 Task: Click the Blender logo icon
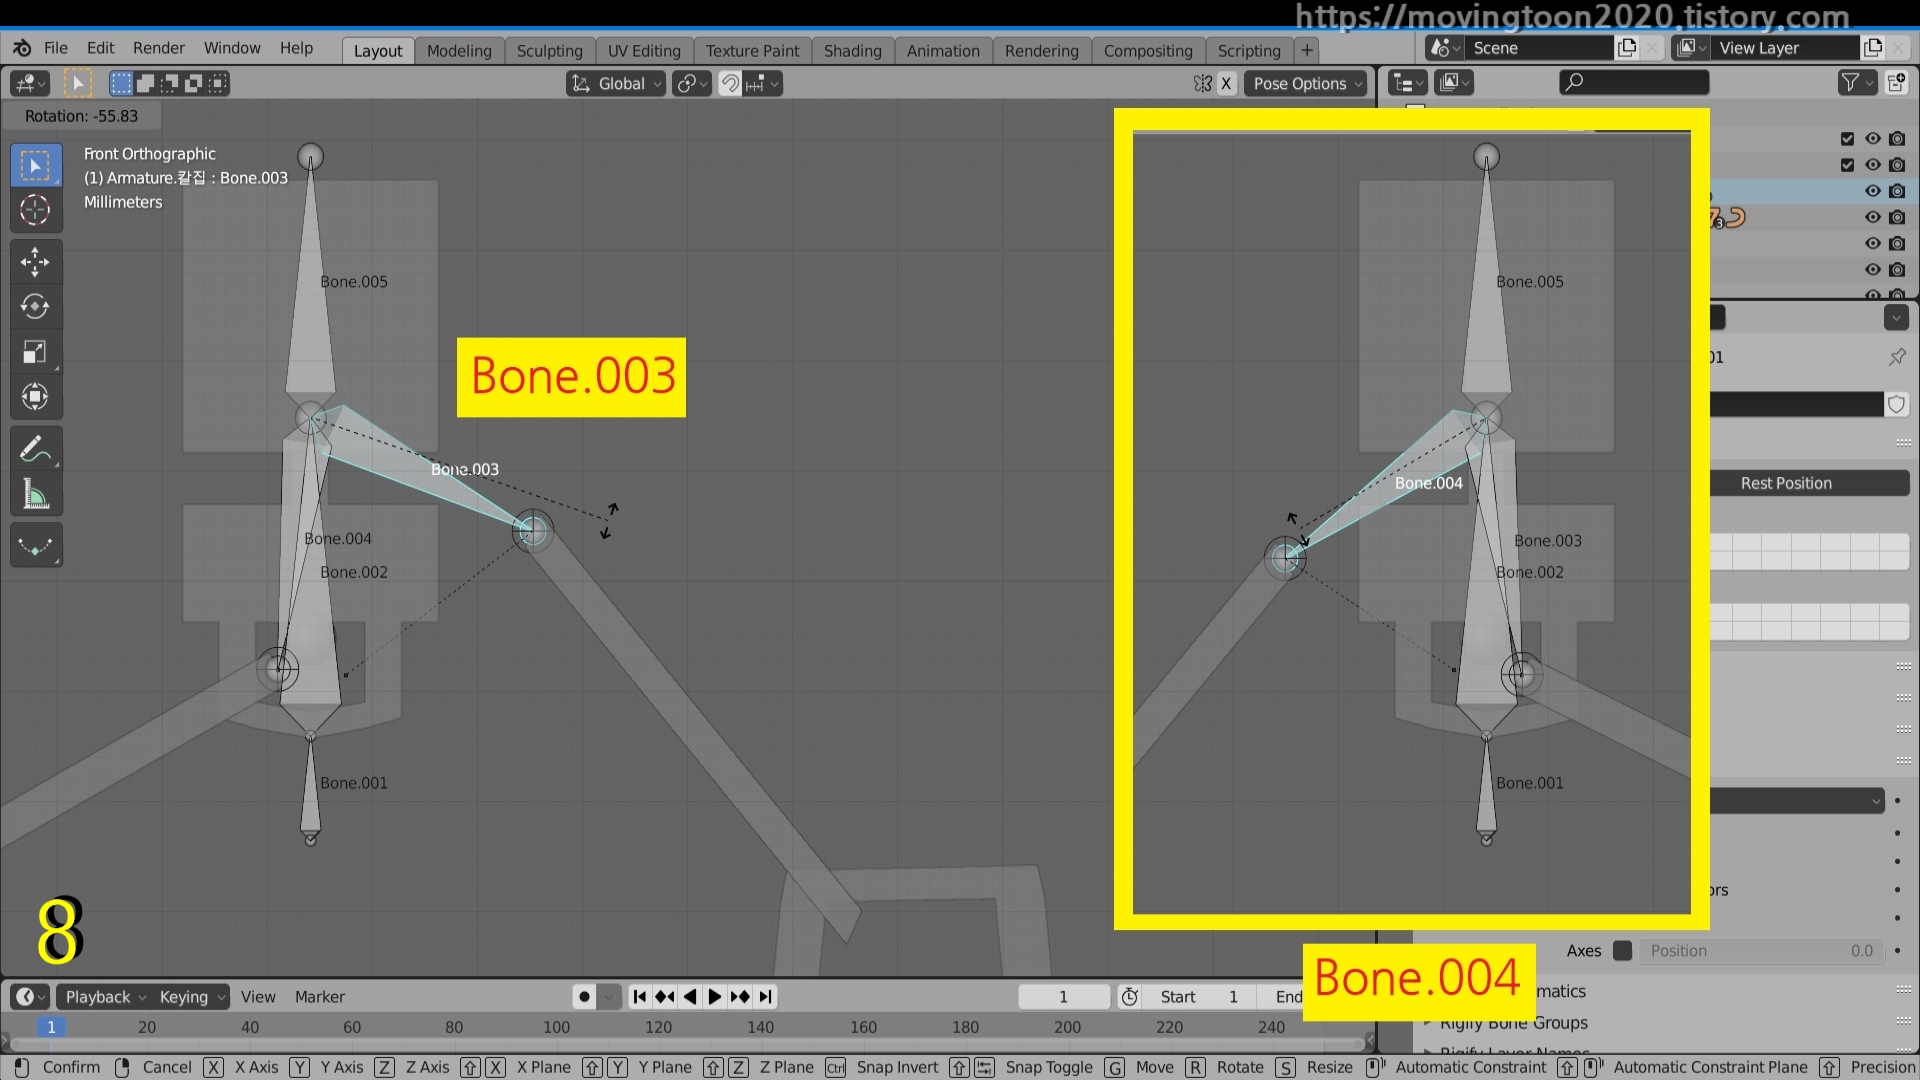(x=22, y=48)
